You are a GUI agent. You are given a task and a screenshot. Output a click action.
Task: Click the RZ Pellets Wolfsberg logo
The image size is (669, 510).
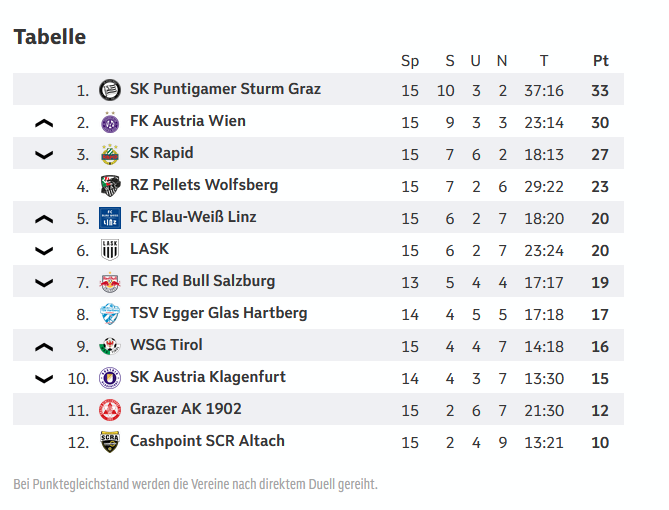coord(110,186)
